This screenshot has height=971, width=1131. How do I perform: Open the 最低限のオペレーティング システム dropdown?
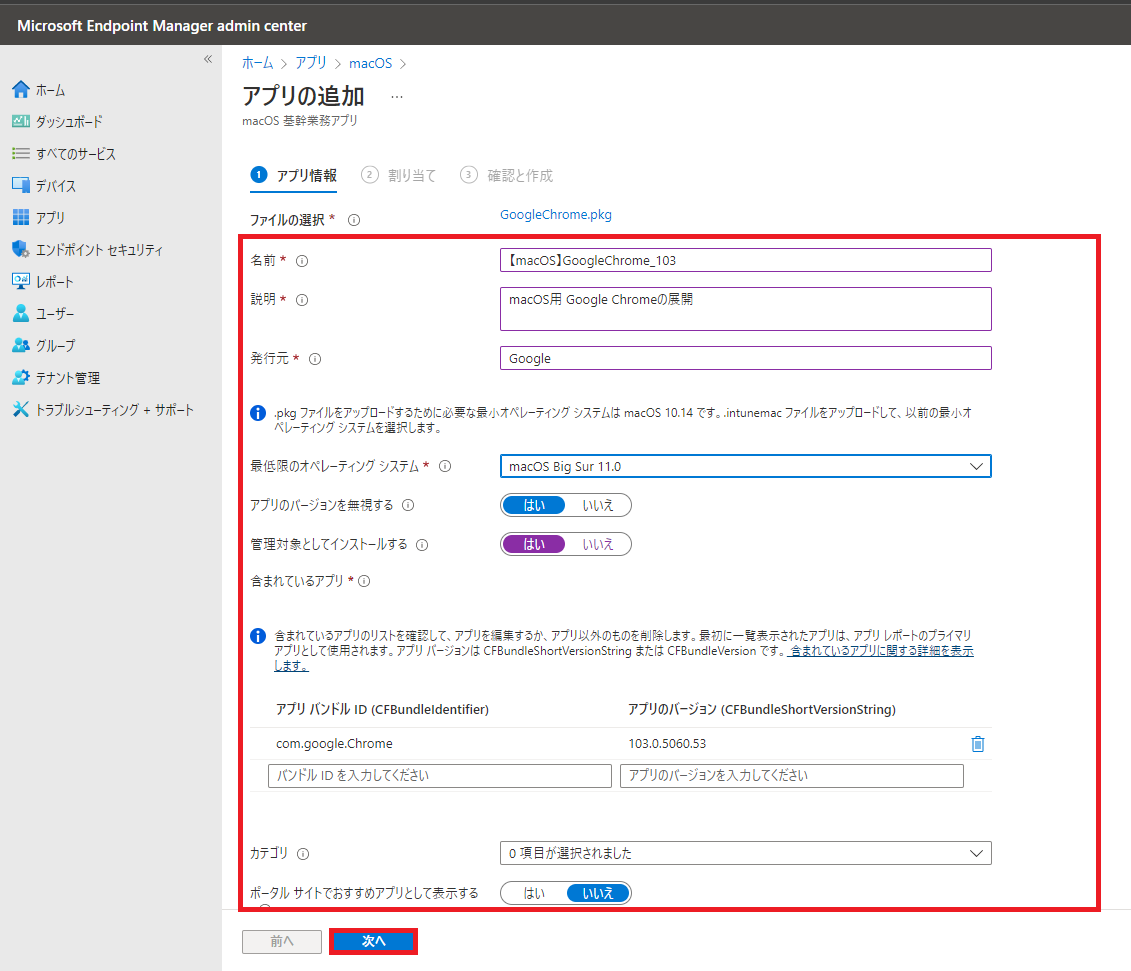point(746,466)
